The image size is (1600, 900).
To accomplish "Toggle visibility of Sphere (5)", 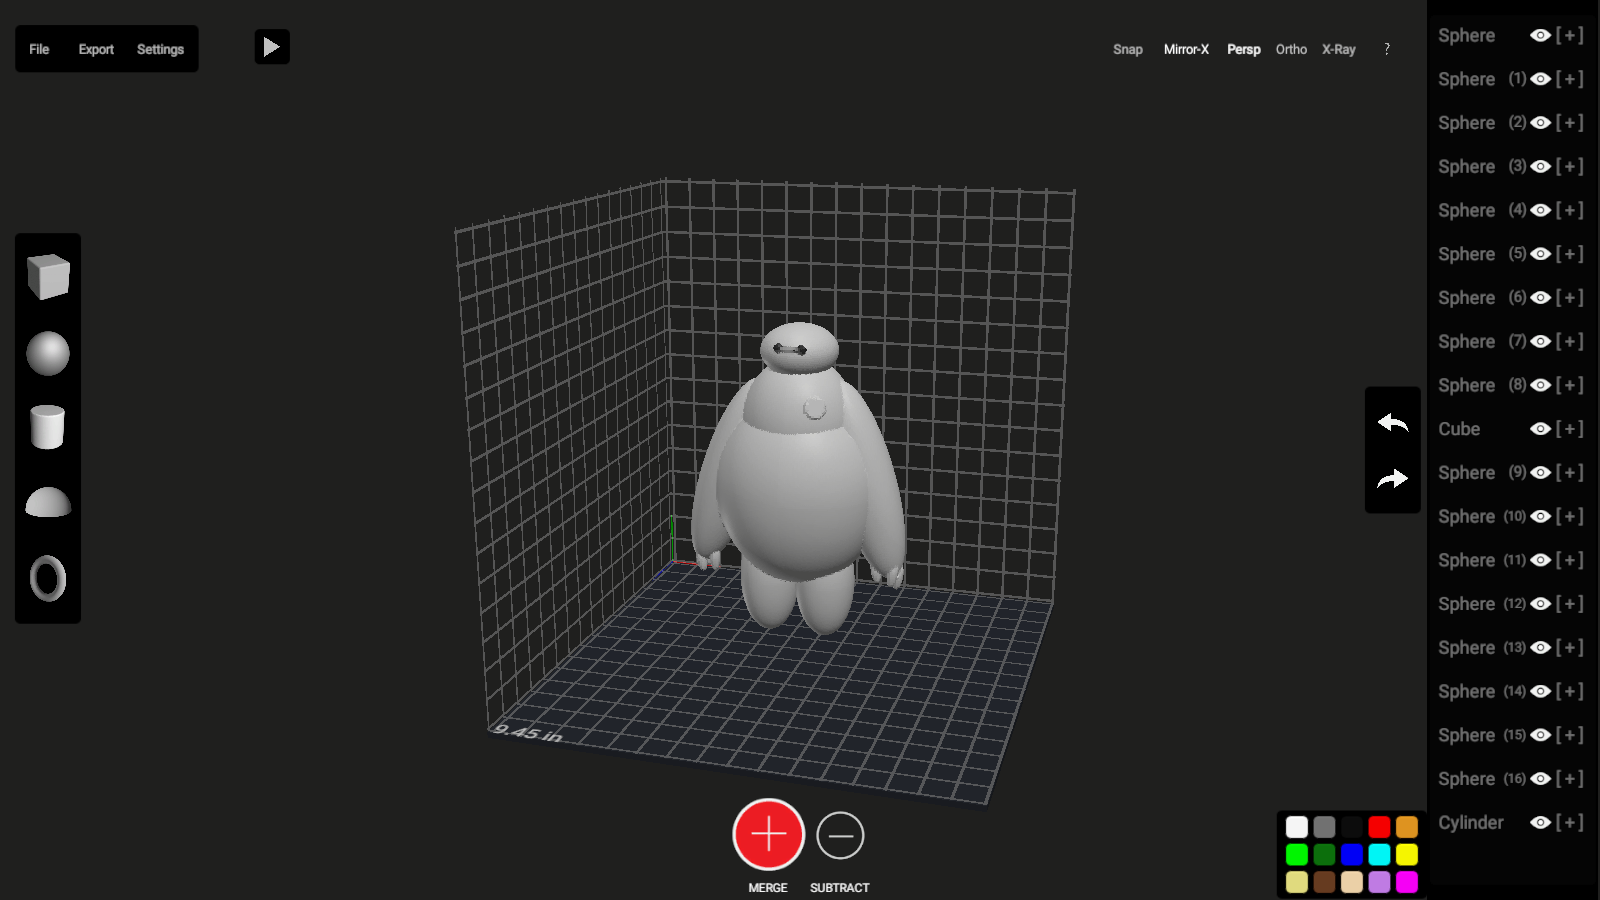I will coord(1541,254).
